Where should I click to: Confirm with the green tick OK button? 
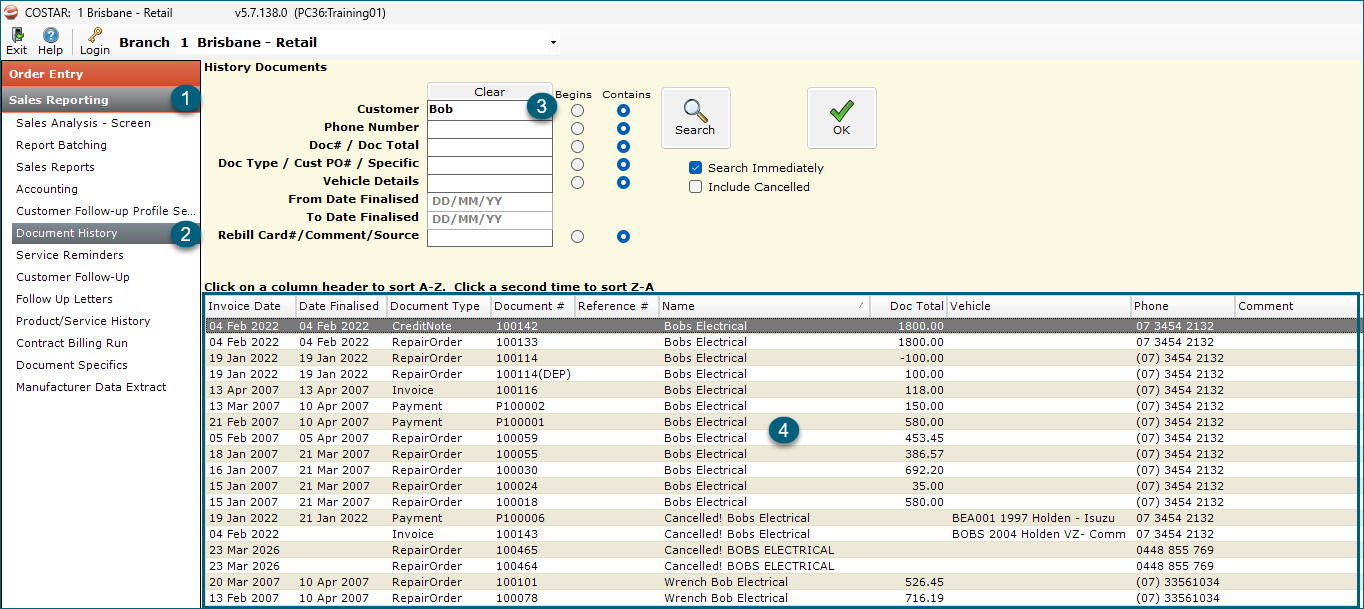[x=842, y=118]
